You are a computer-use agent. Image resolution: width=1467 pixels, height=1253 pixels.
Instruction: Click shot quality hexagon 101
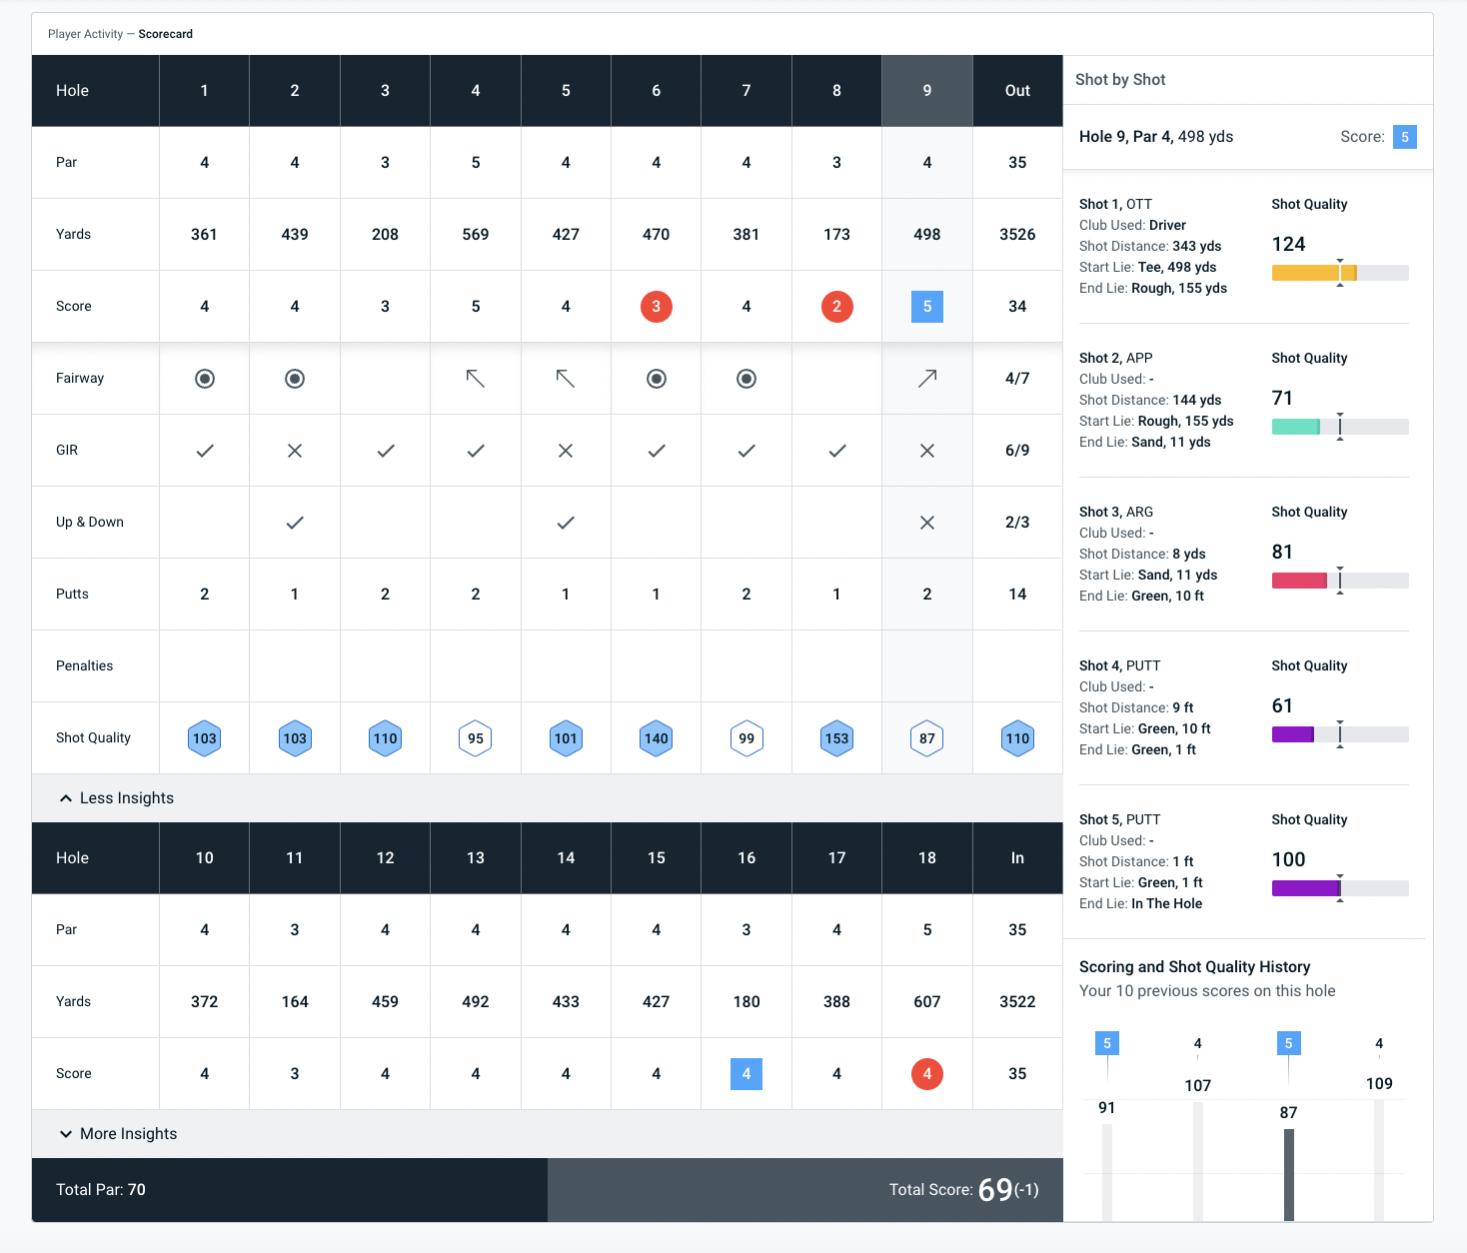coord(566,738)
